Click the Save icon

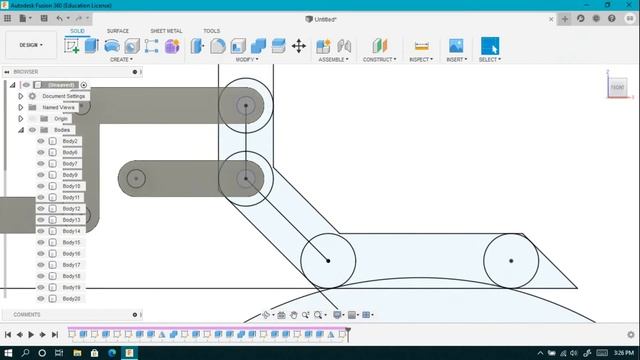pyautogui.click(x=44, y=18)
